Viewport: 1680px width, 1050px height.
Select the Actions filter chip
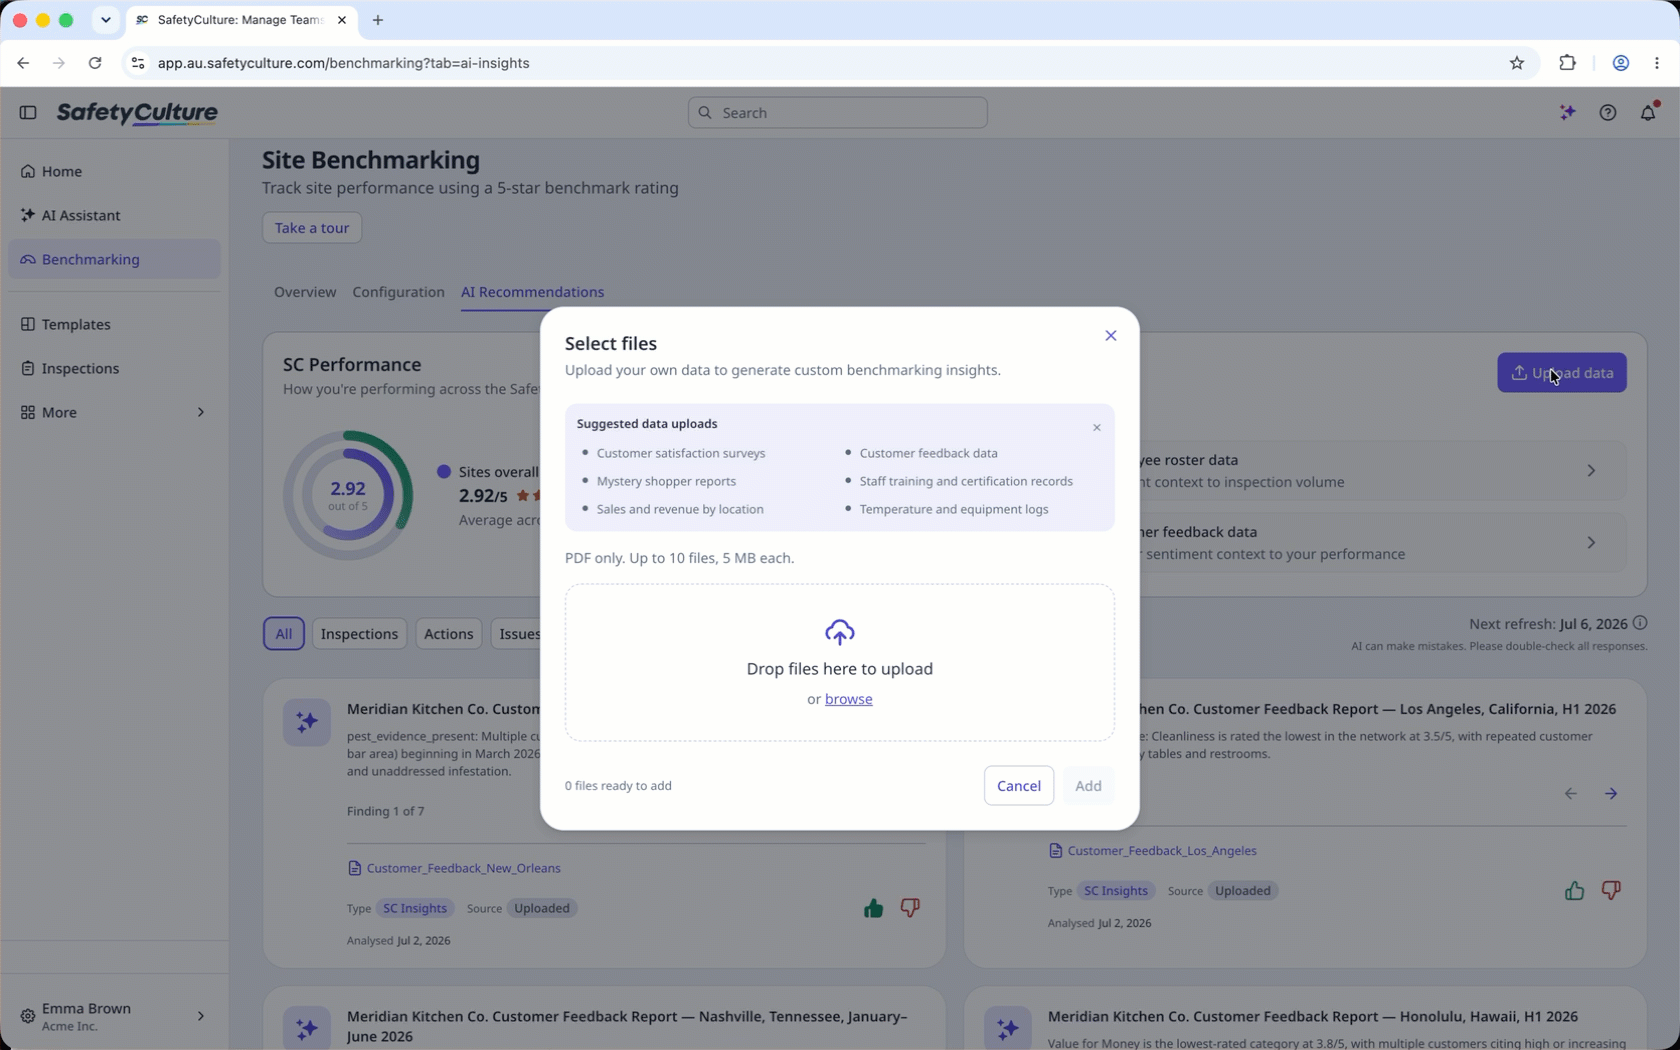tap(448, 634)
